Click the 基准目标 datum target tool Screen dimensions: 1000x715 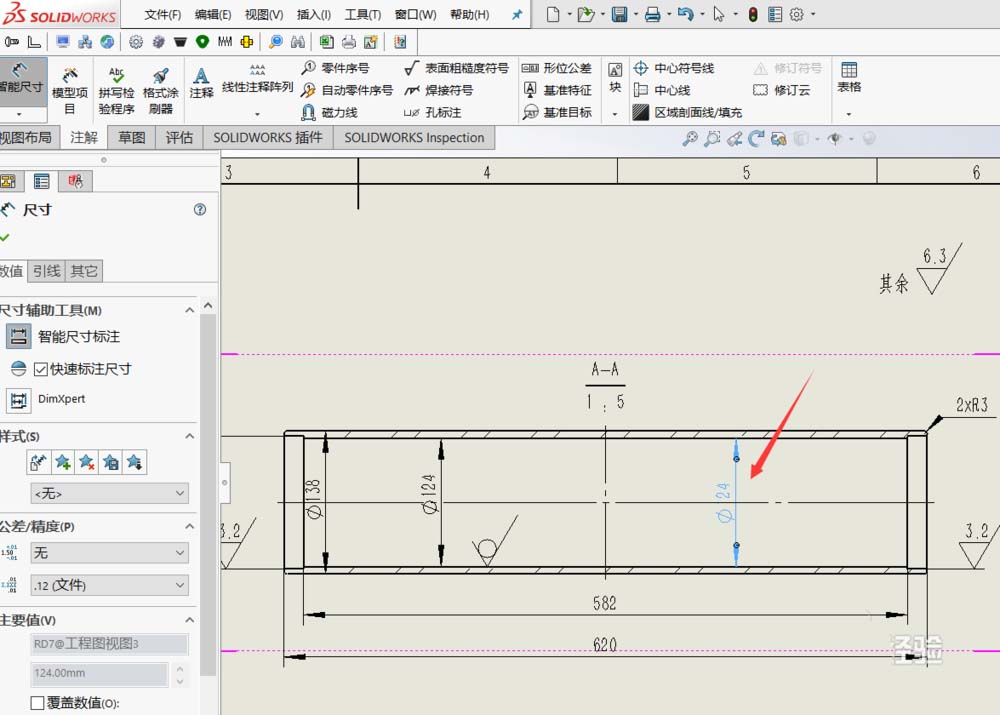(557, 112)
